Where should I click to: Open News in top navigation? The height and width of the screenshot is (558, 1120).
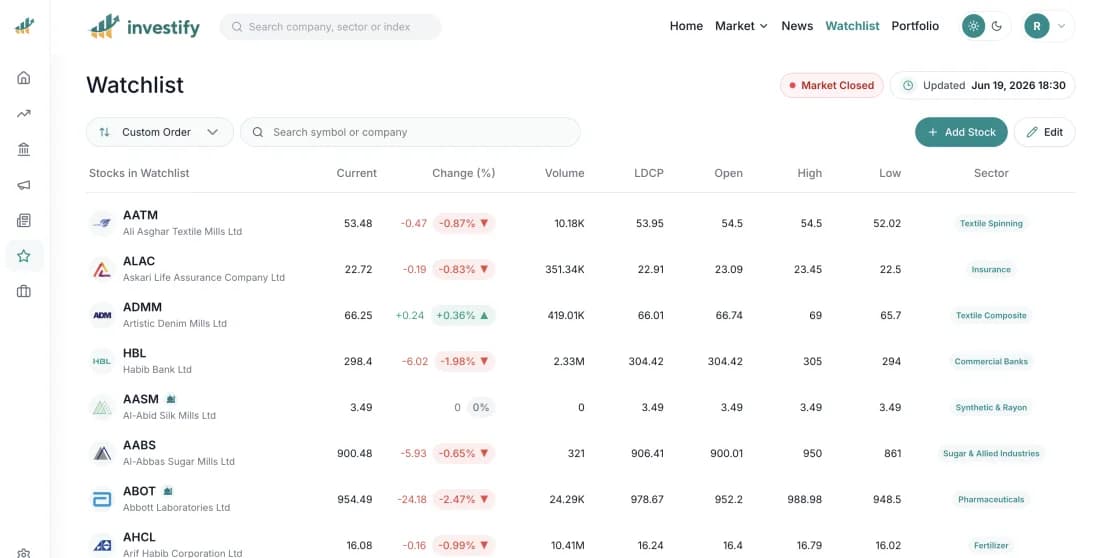pyautogui.click(x=797, y=26)
